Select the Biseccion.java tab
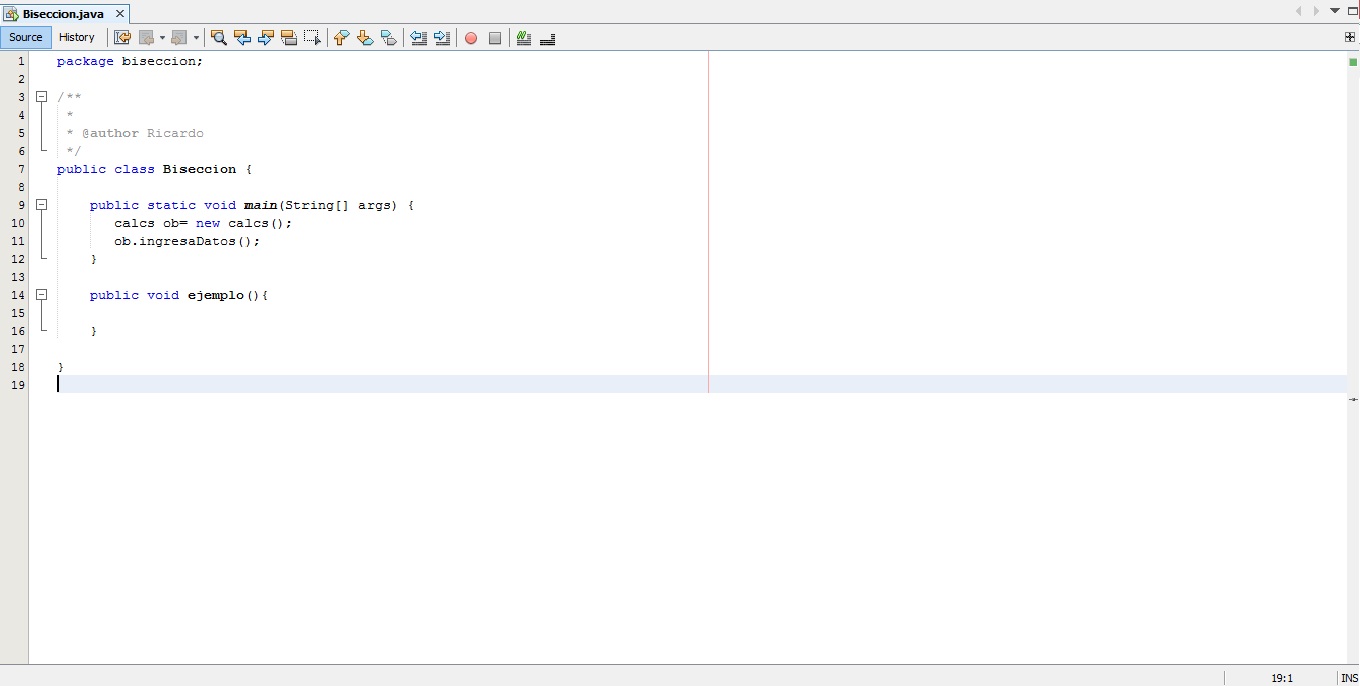Image resolution: width=1360 pixels, height=686 pixels. (63, 14)
